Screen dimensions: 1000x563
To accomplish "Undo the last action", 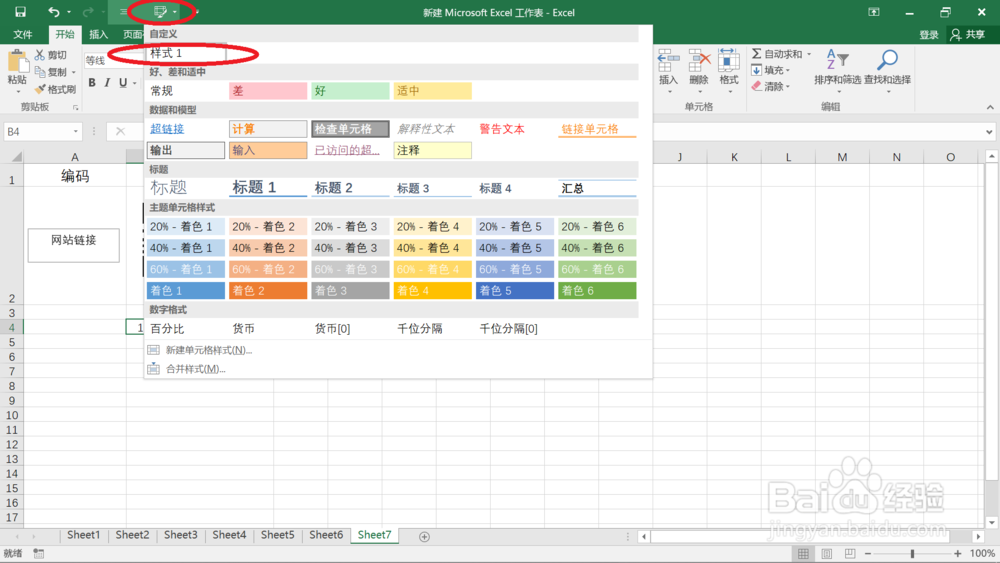I will [x=54, y=11].
